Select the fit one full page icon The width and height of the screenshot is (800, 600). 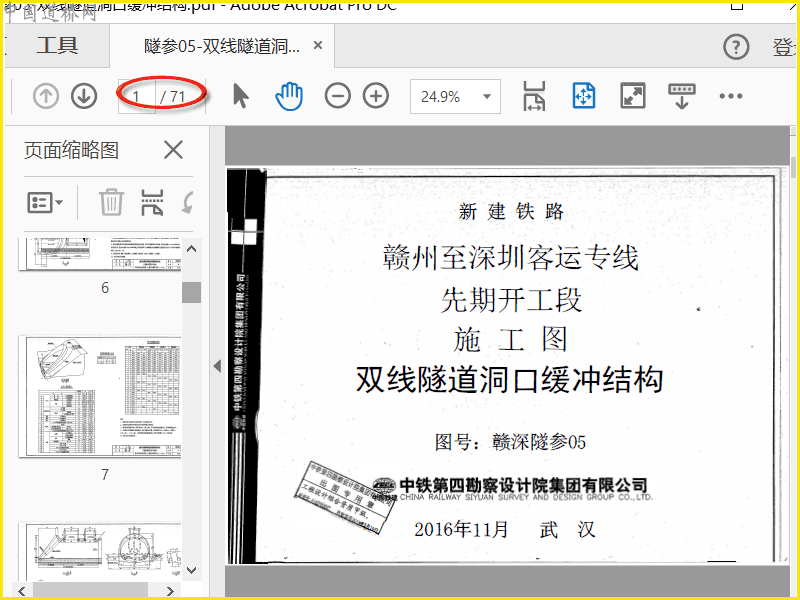click(x=584, y=95)
